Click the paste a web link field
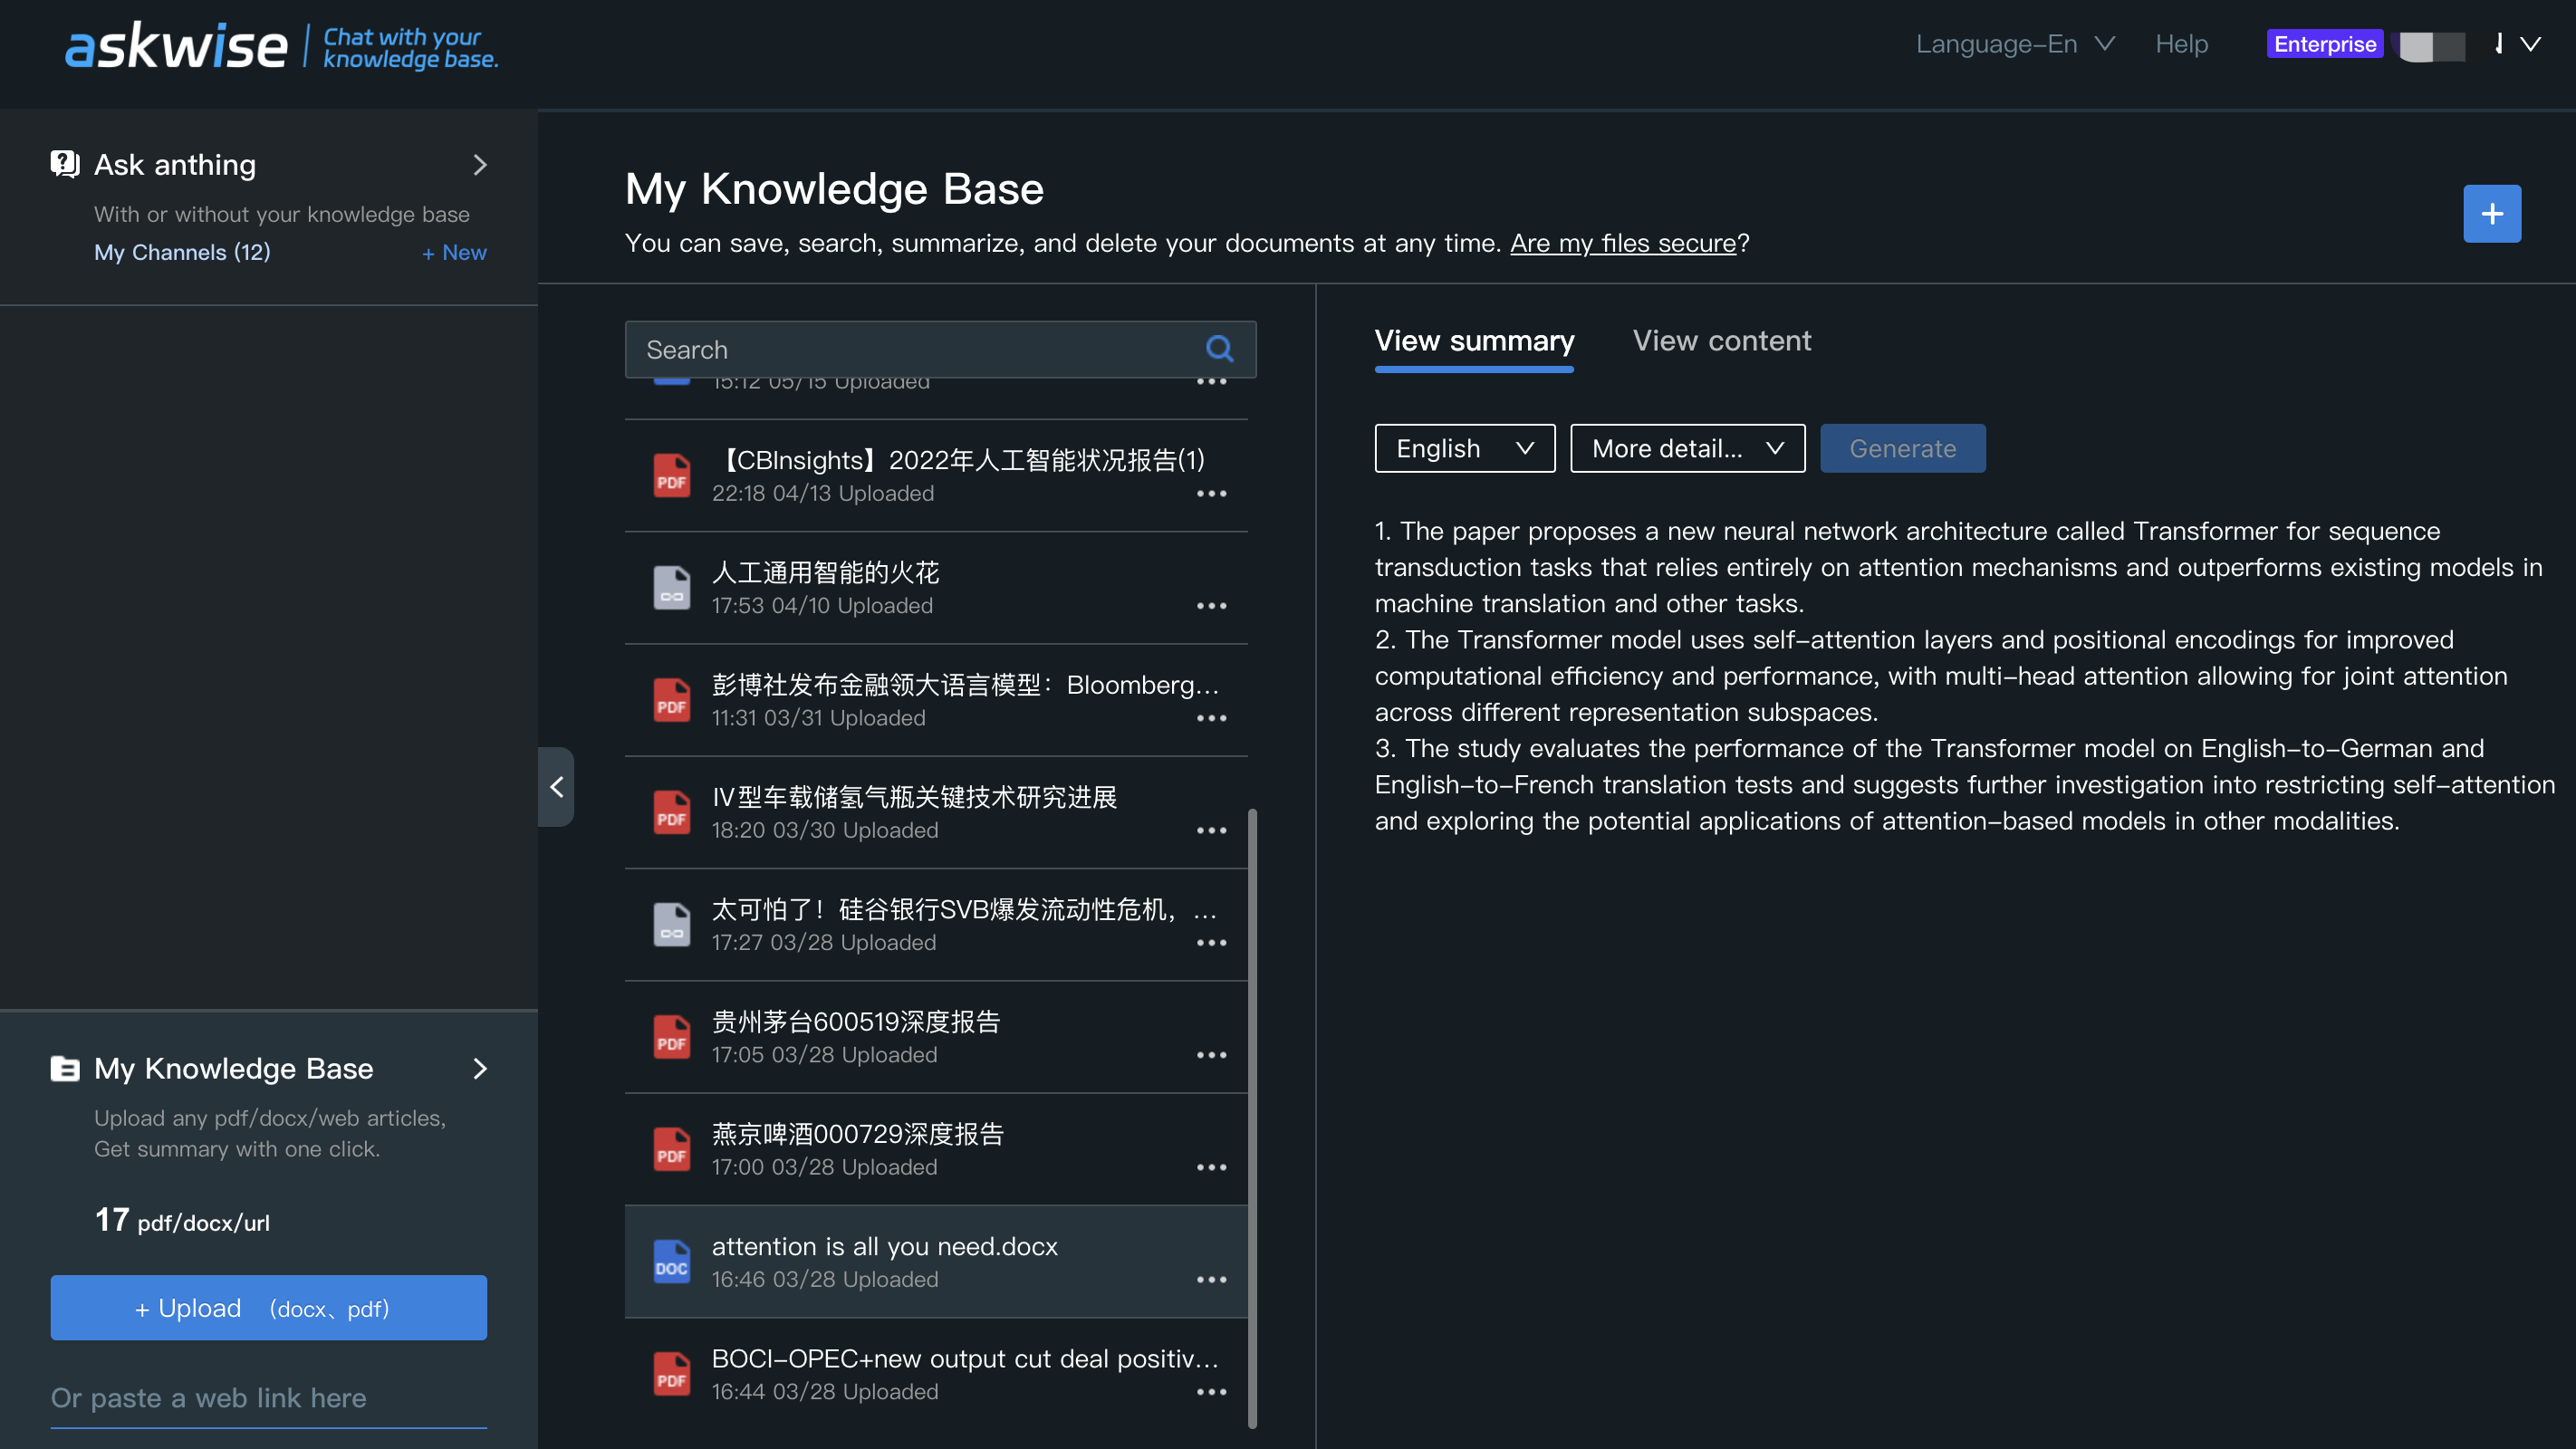Screen dimensions: 2576x1449 [269, 1398]
